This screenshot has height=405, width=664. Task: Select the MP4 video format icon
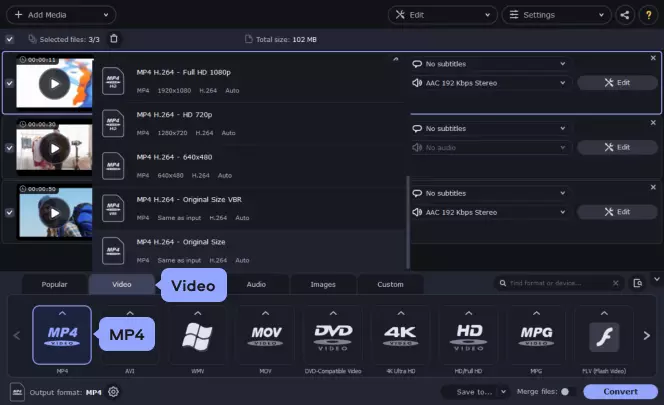tap(62, 335)
